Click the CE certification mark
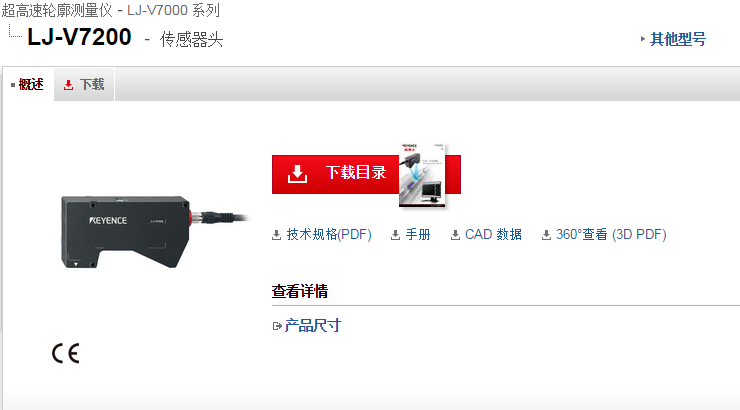This screenshot has width=740, height=410. coord(66,353)
